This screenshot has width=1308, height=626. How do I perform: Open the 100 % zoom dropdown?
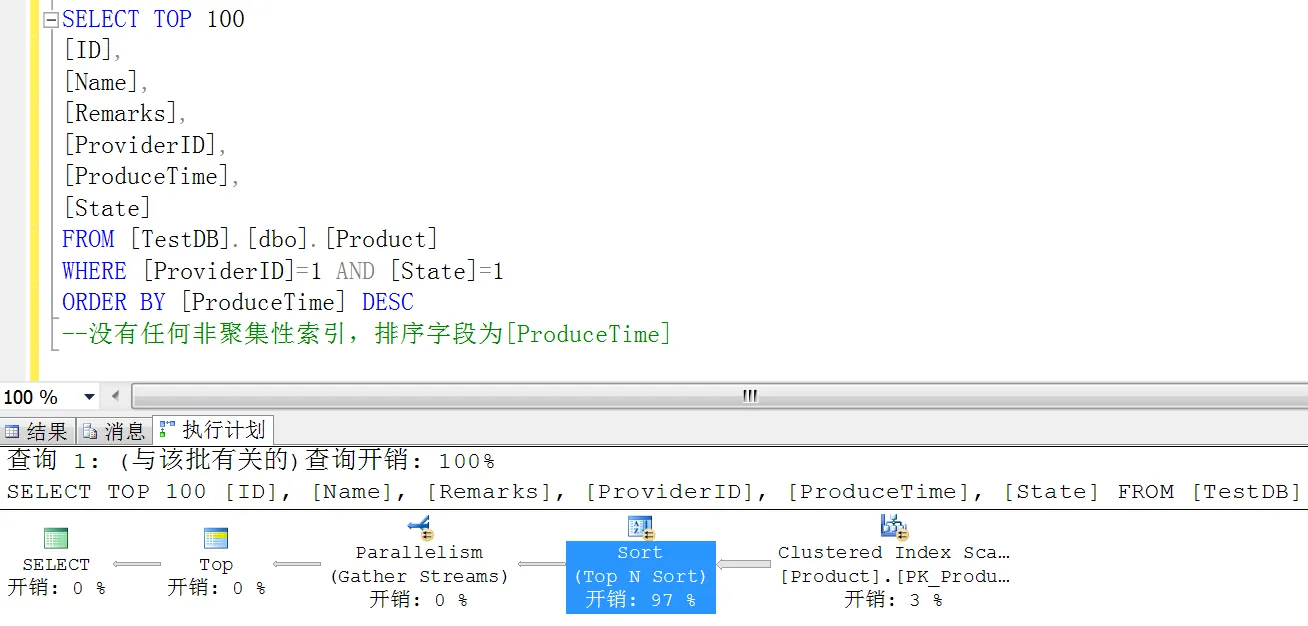point(90,397)
